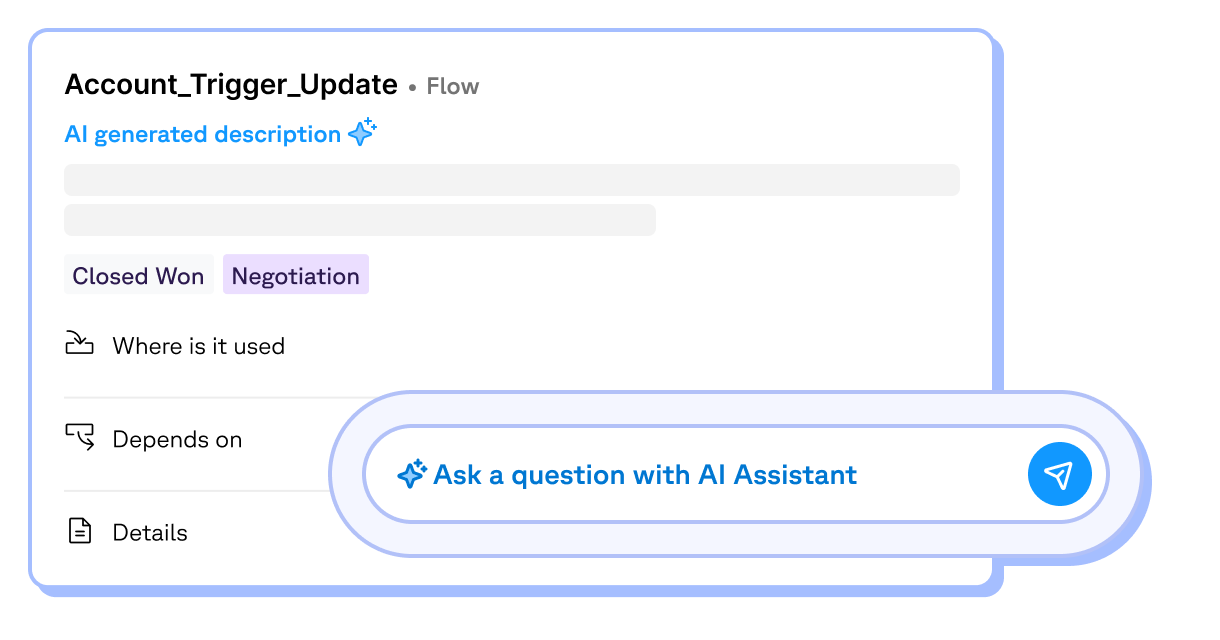1220x640 pixels.
Task: Click the dot separator before Flow
Action: [412, 88]
